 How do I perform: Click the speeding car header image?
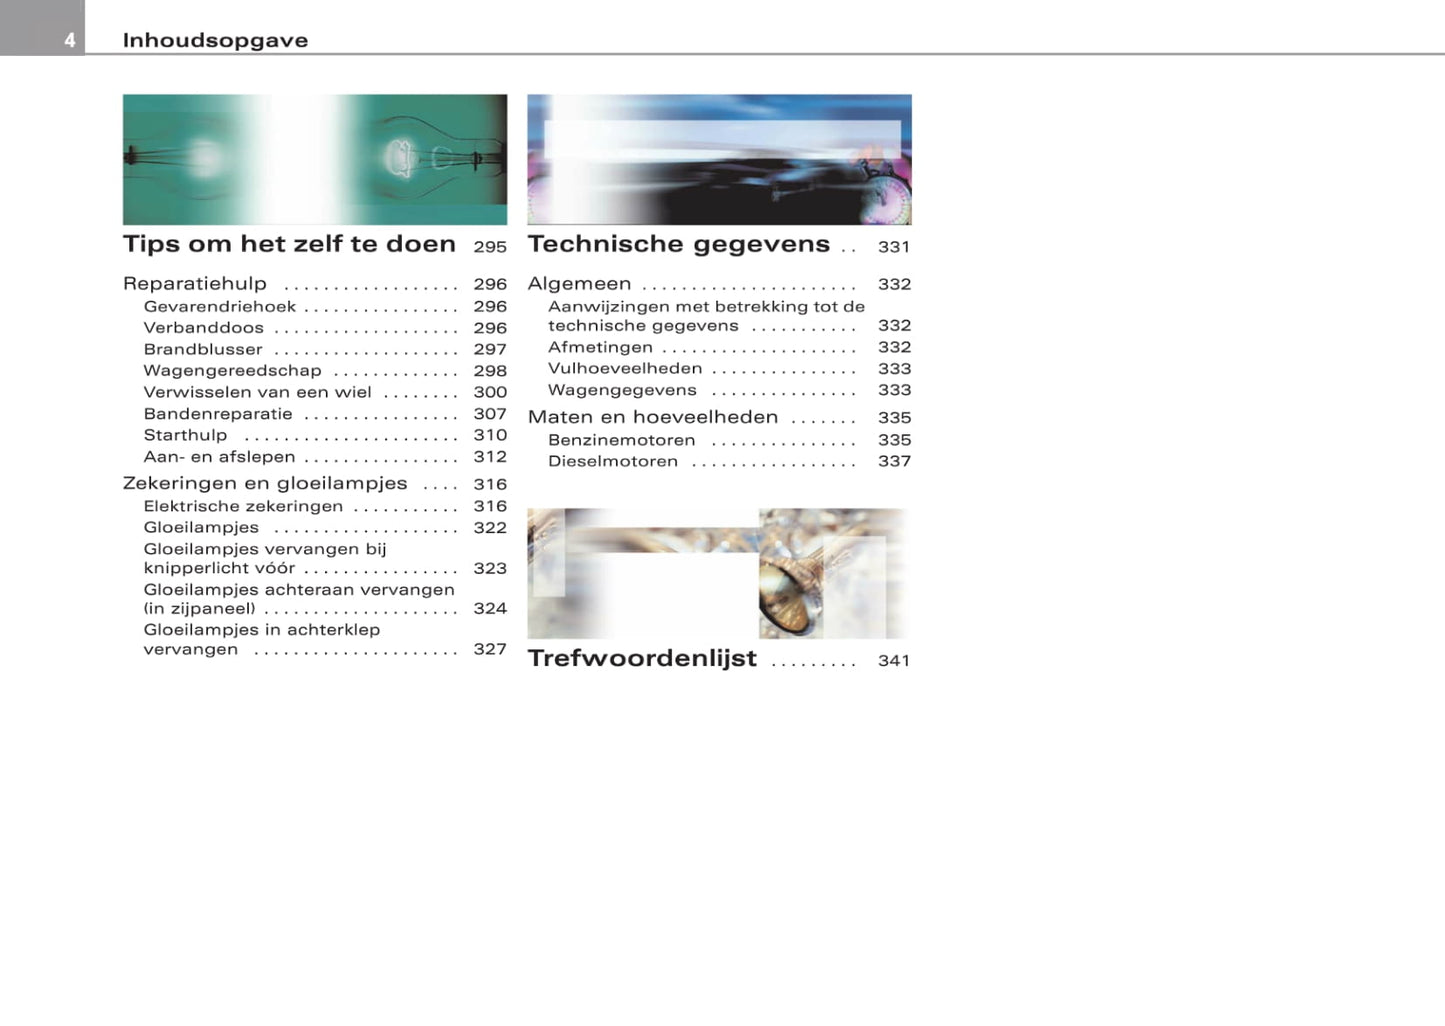[x=719, y=160]
